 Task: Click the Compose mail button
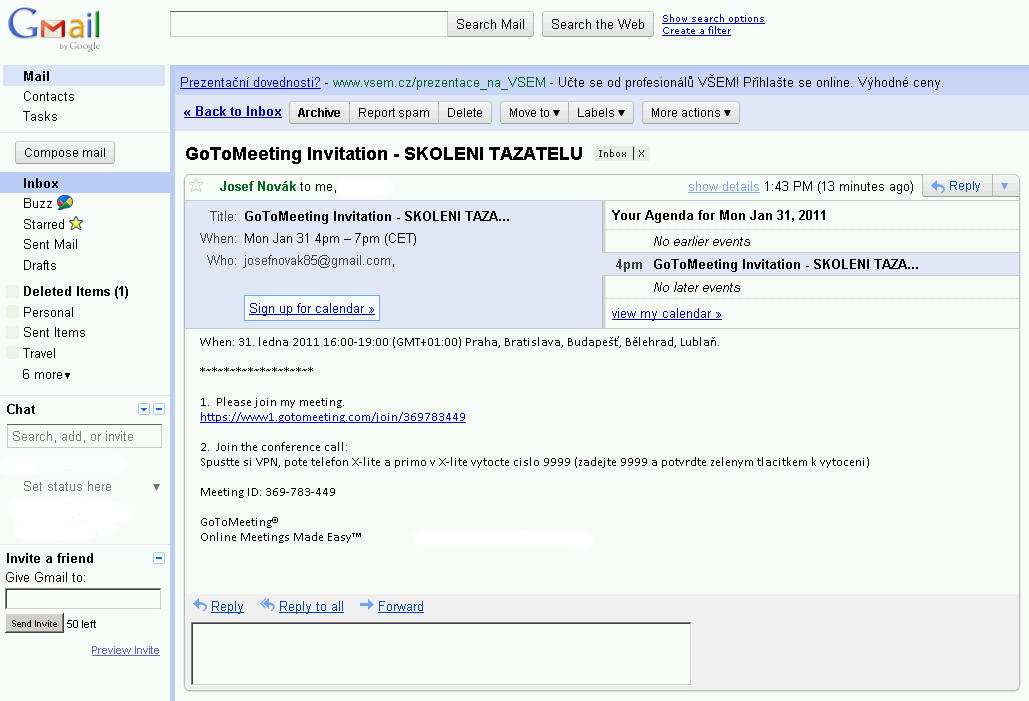point(65,152)
